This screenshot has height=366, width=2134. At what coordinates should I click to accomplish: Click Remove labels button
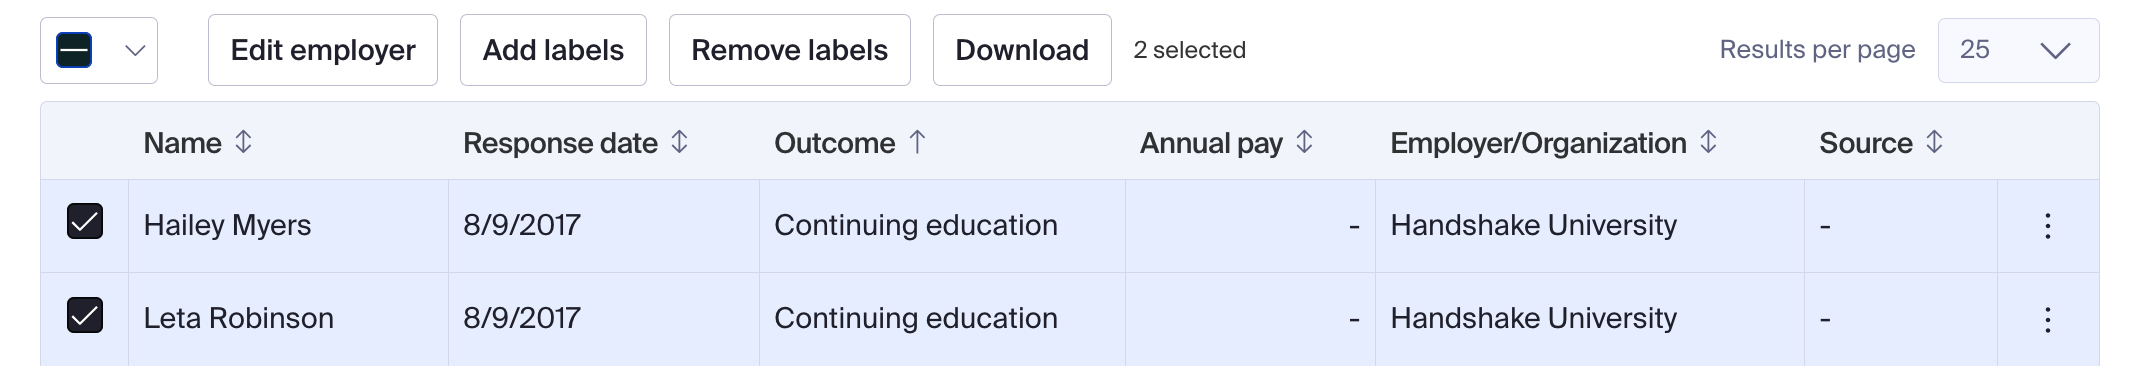790,50
